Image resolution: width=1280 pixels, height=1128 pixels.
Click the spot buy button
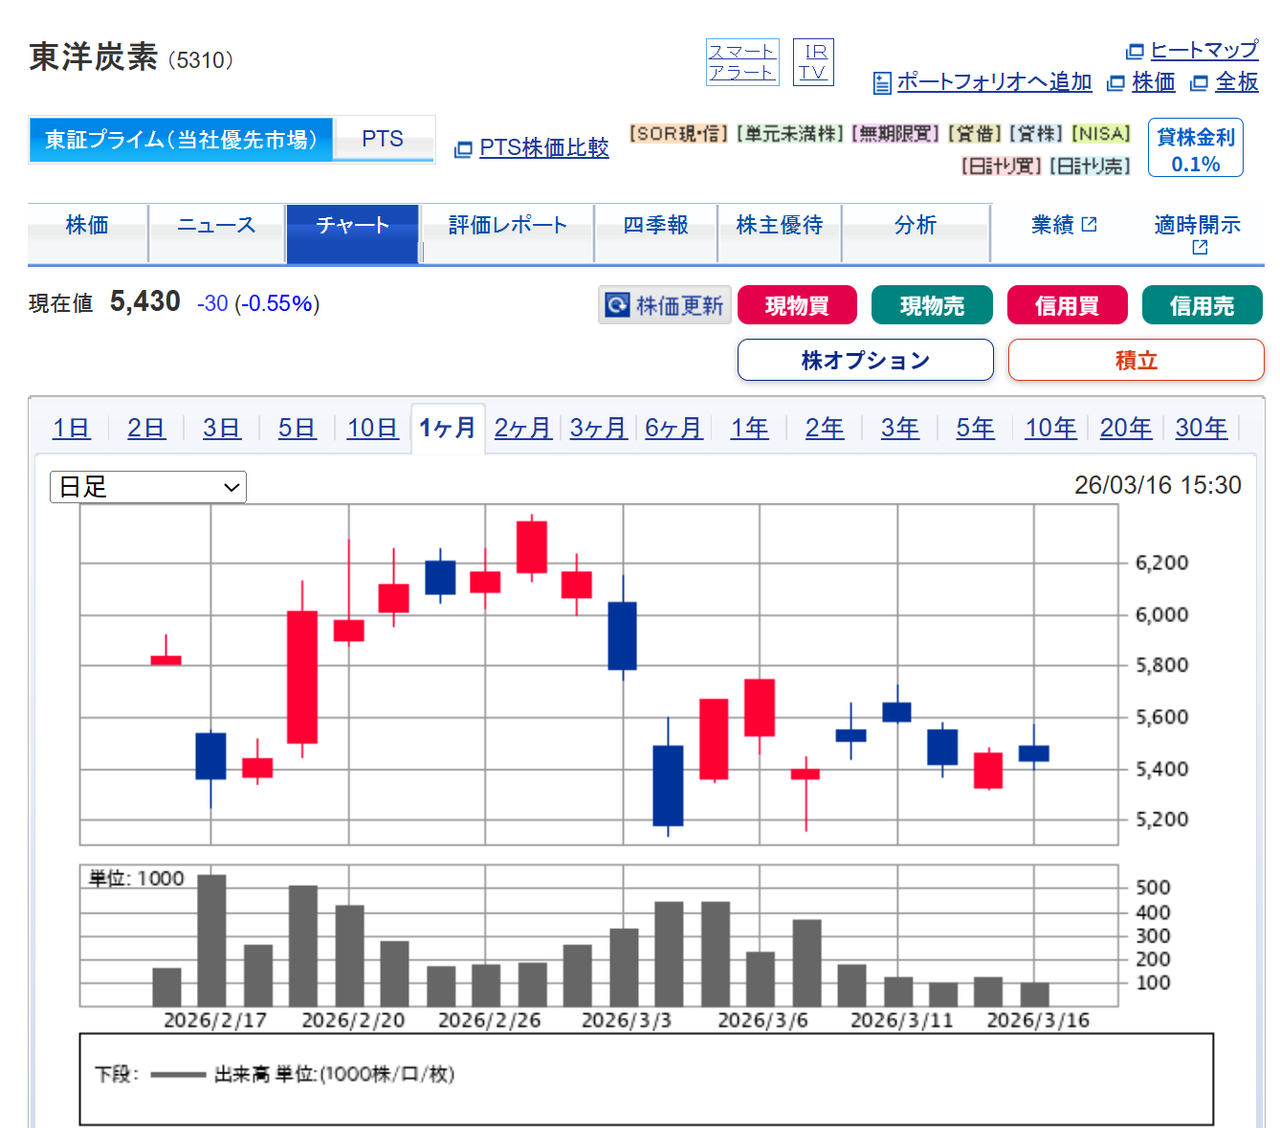coord(797,306)
